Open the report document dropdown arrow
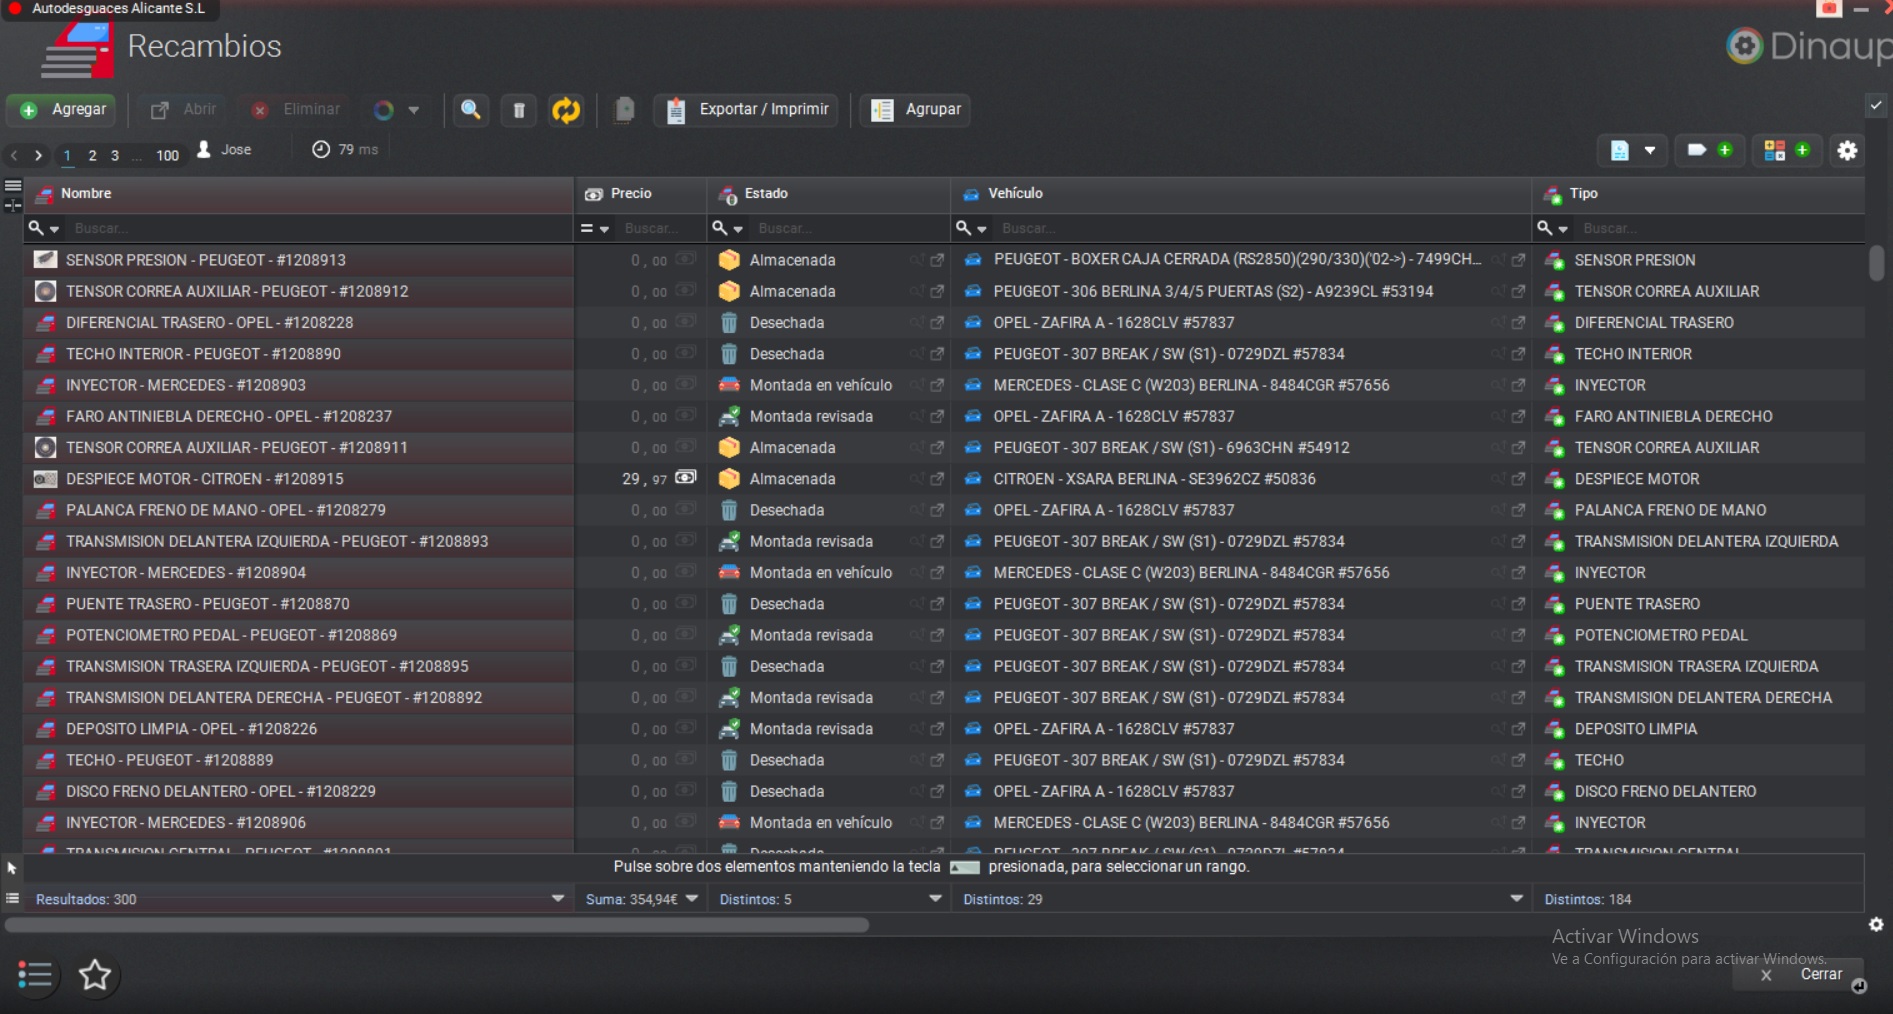1893x1014 pixels. click(1650, 151)
